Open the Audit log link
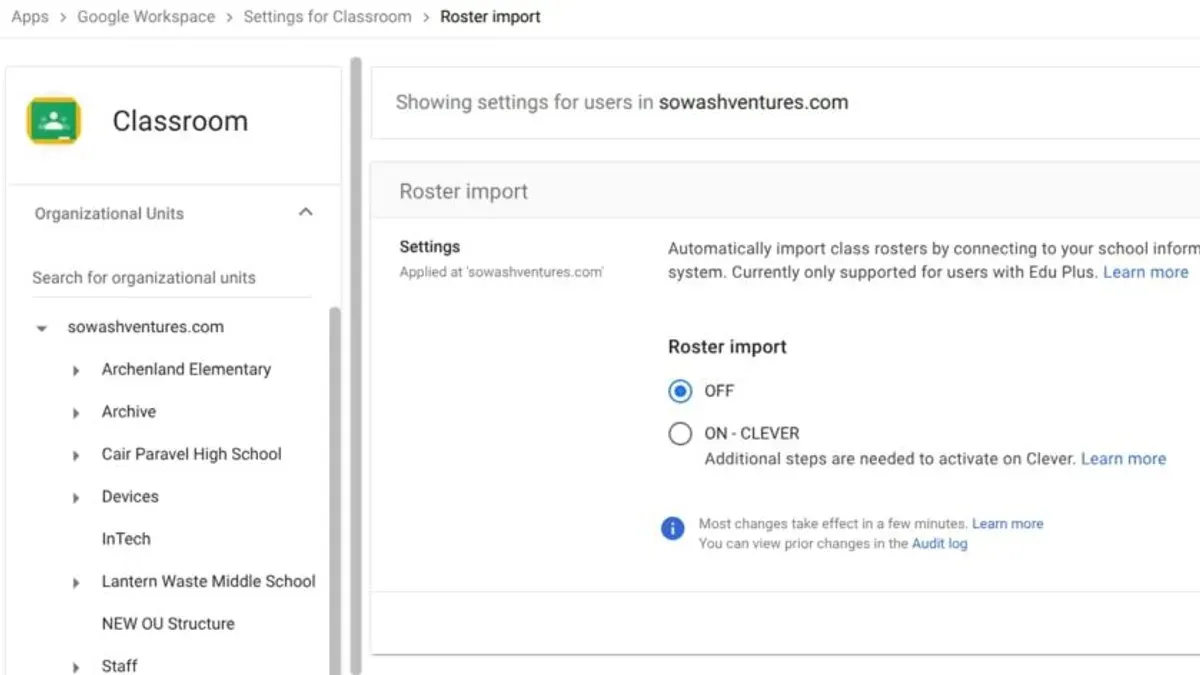Viewport: 1200px width, 675px height. coord(940,543)
